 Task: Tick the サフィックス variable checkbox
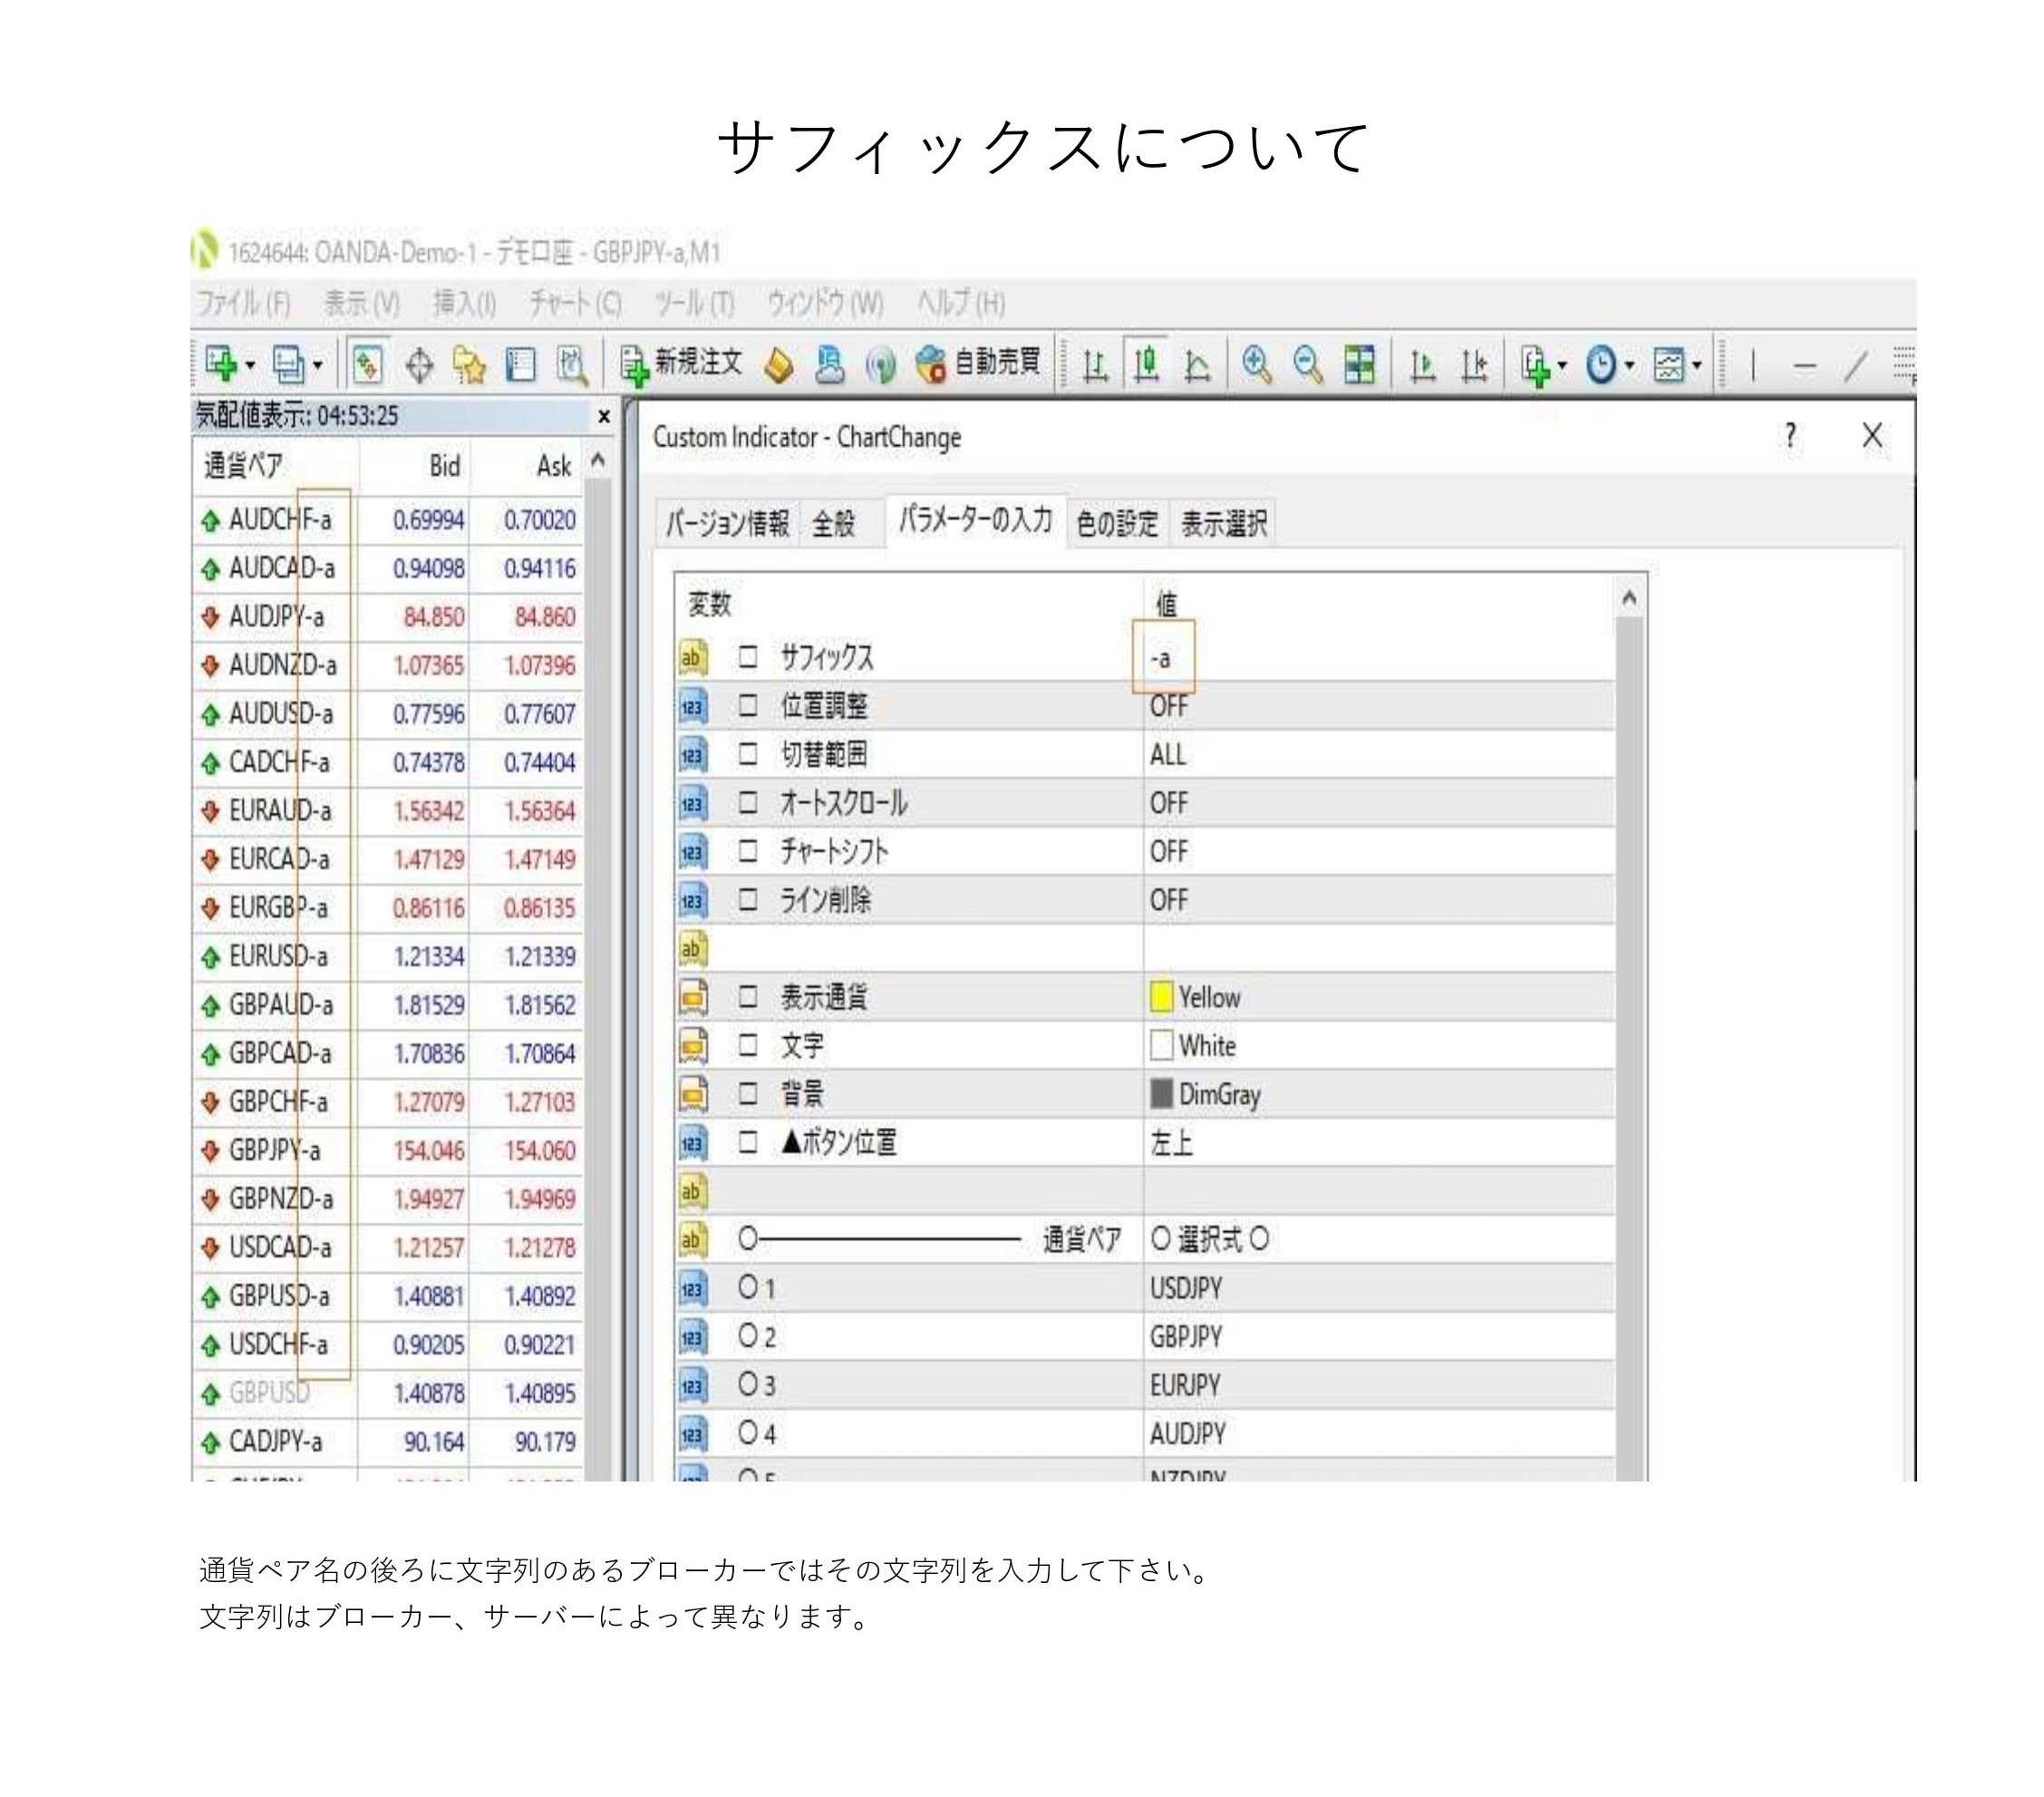[x=748, y=657]
